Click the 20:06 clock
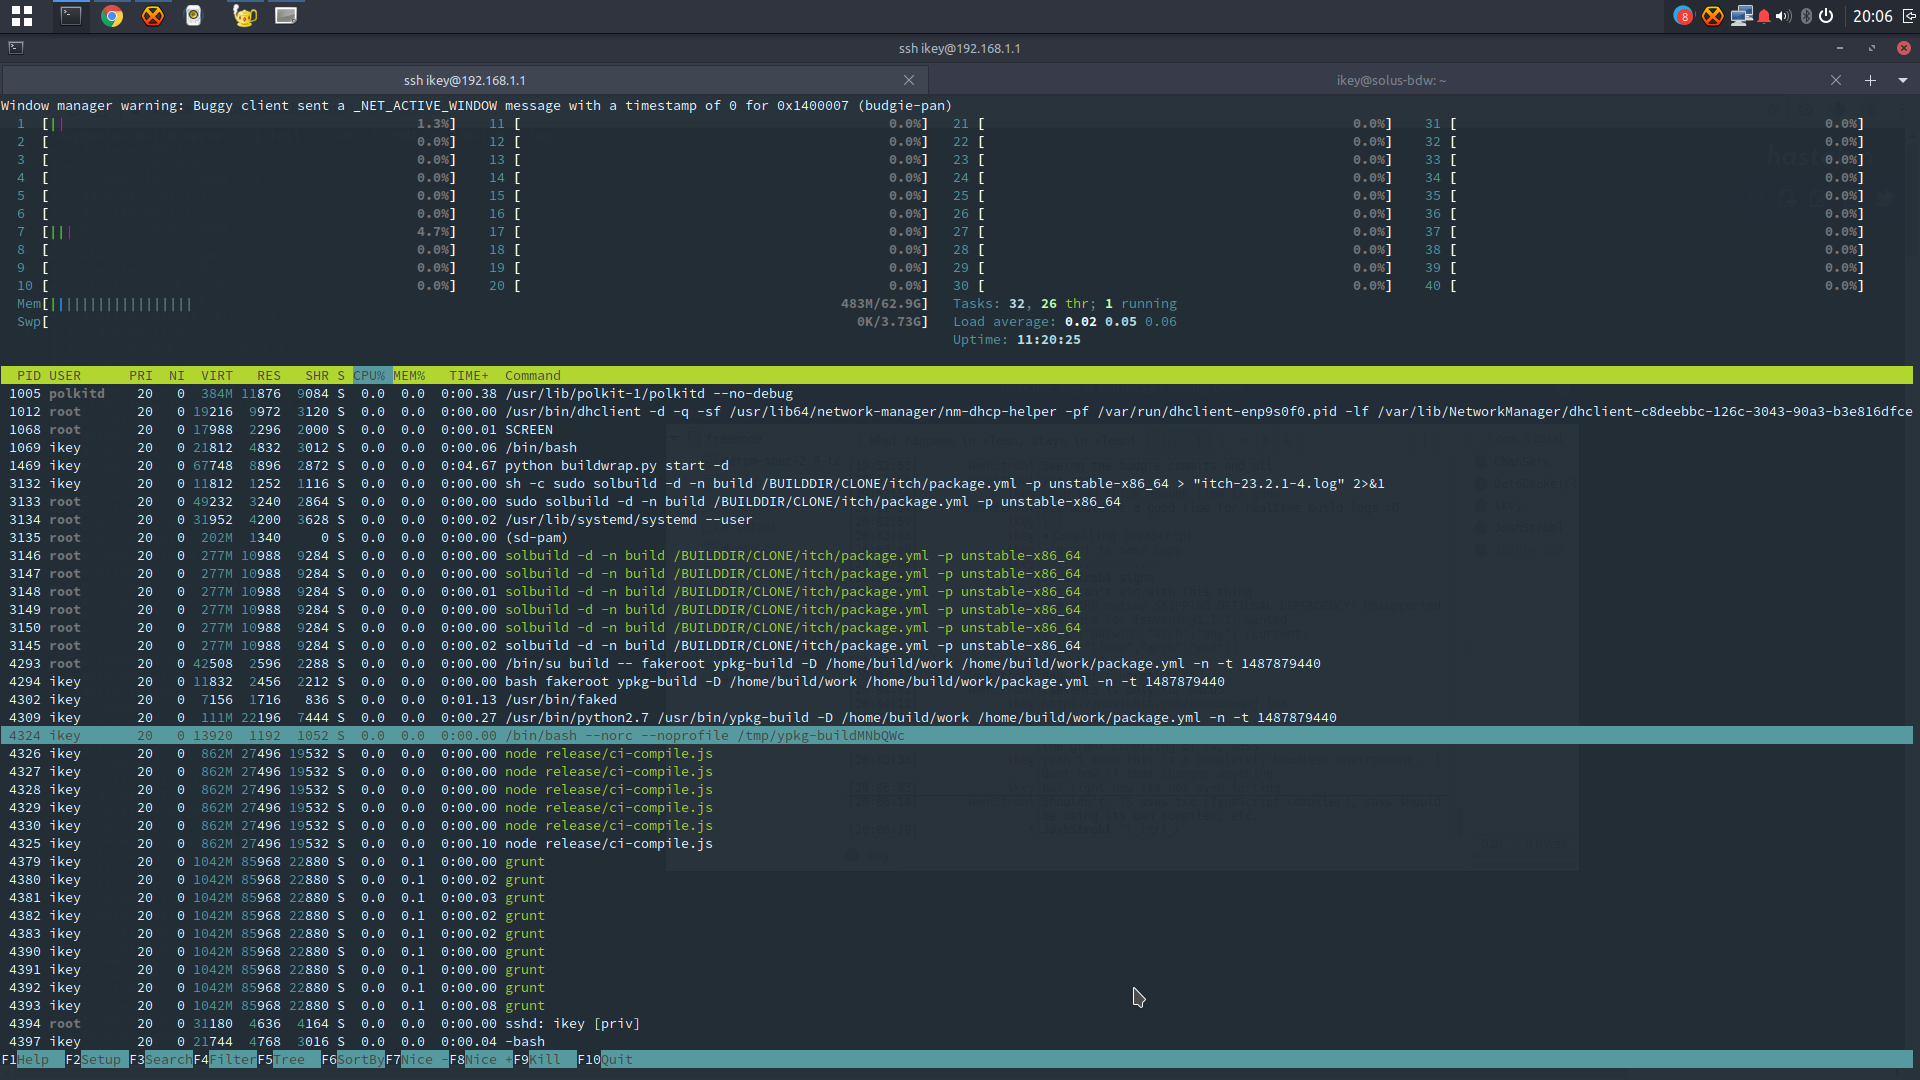 tap(1872, 16)
